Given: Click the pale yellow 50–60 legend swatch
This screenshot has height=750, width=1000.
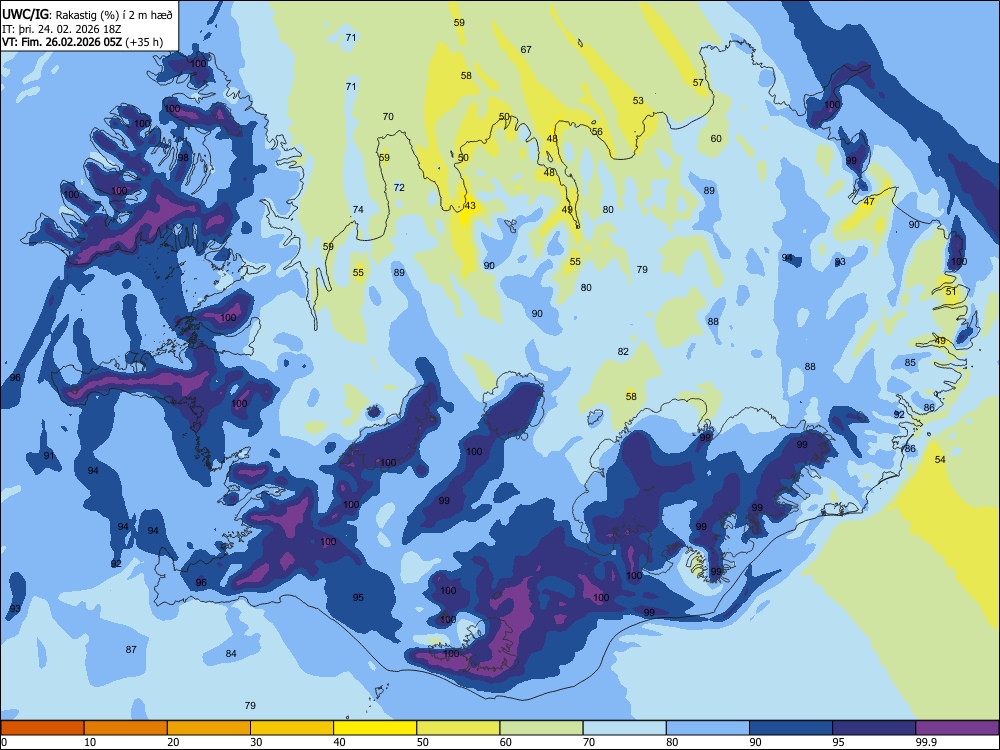Looking at the screenshot, I should (458, 728).
